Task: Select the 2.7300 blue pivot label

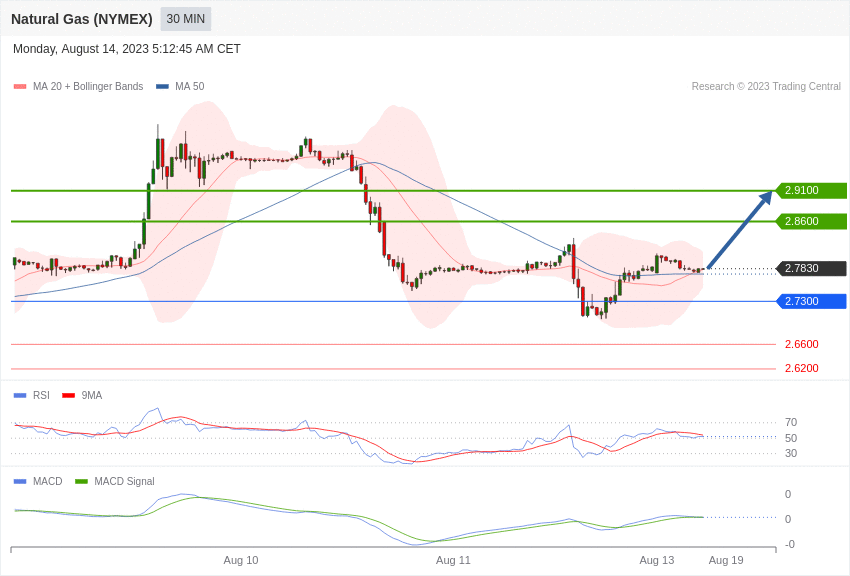Action: 811,301
